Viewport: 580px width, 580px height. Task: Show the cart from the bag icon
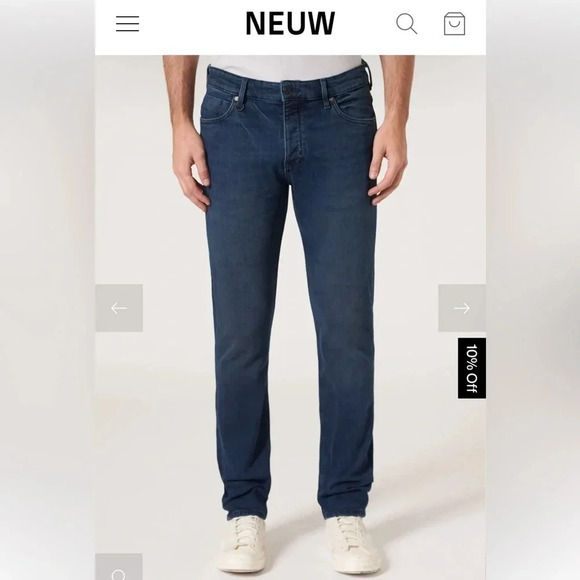(x=455, y=24)
